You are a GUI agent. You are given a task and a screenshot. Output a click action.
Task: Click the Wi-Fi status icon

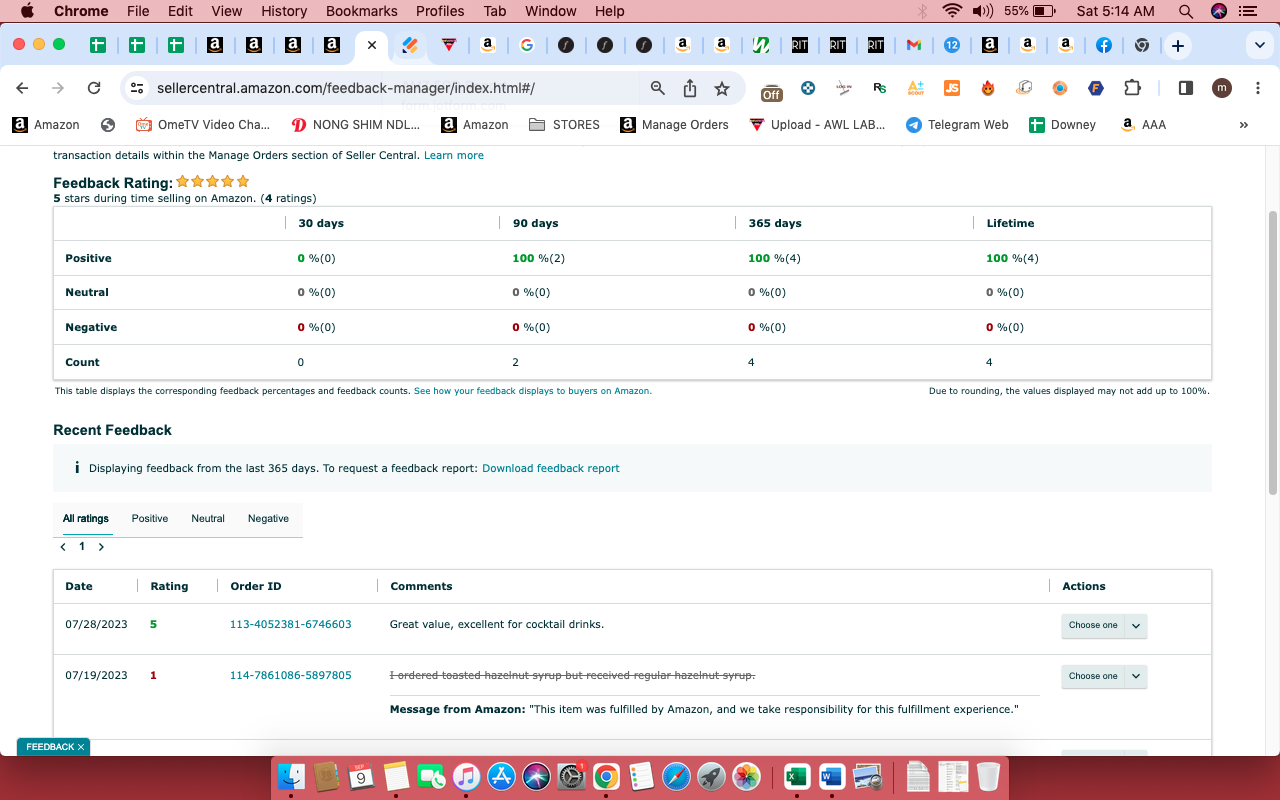point(952,11)
